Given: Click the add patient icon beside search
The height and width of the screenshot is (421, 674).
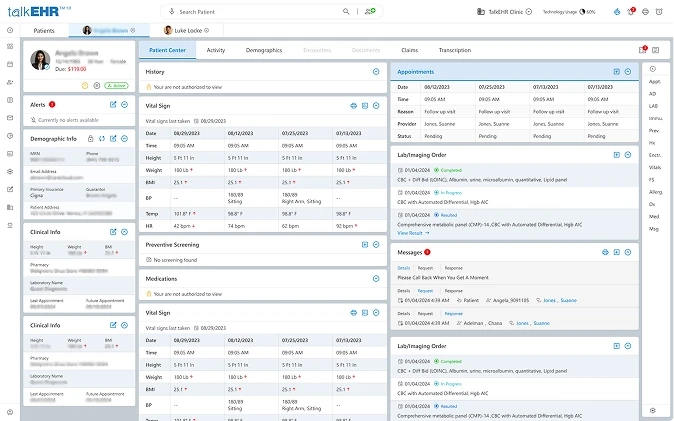Looking at the screenshot, I should point(371,11).
